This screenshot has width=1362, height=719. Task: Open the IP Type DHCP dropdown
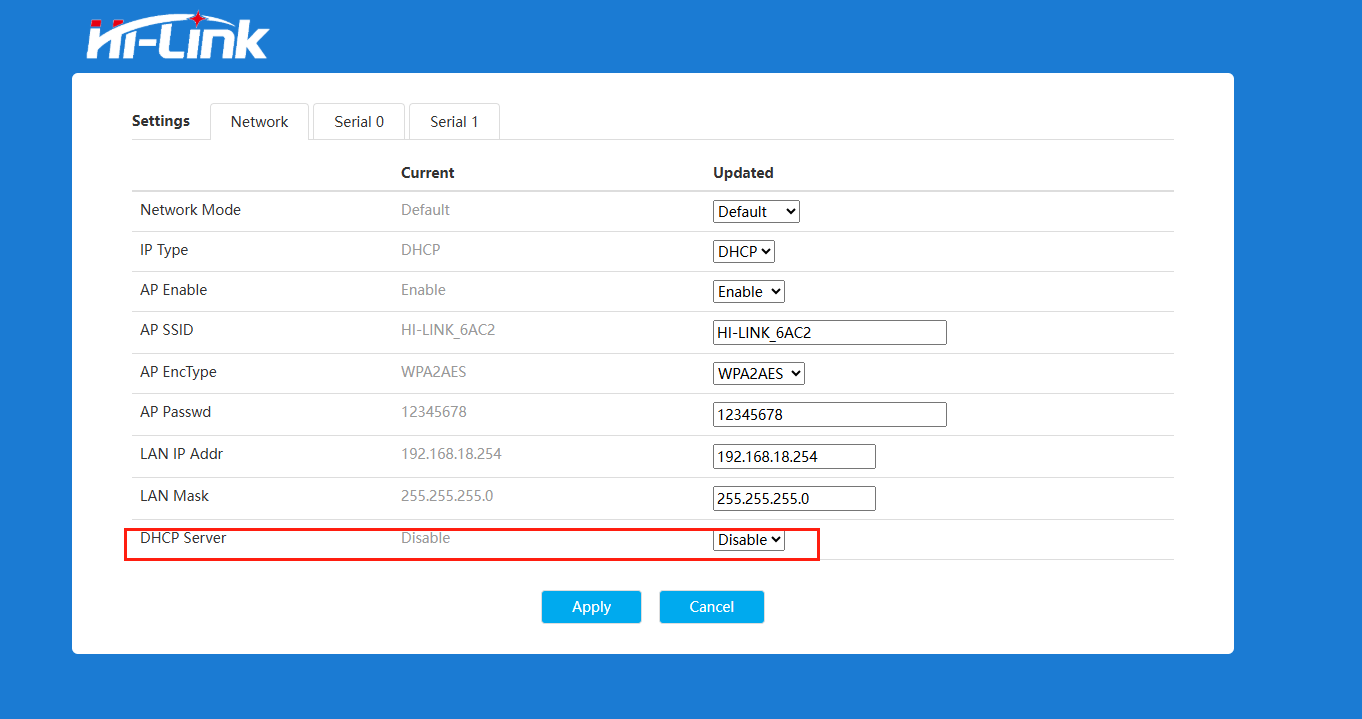click(x=744, y=251)
